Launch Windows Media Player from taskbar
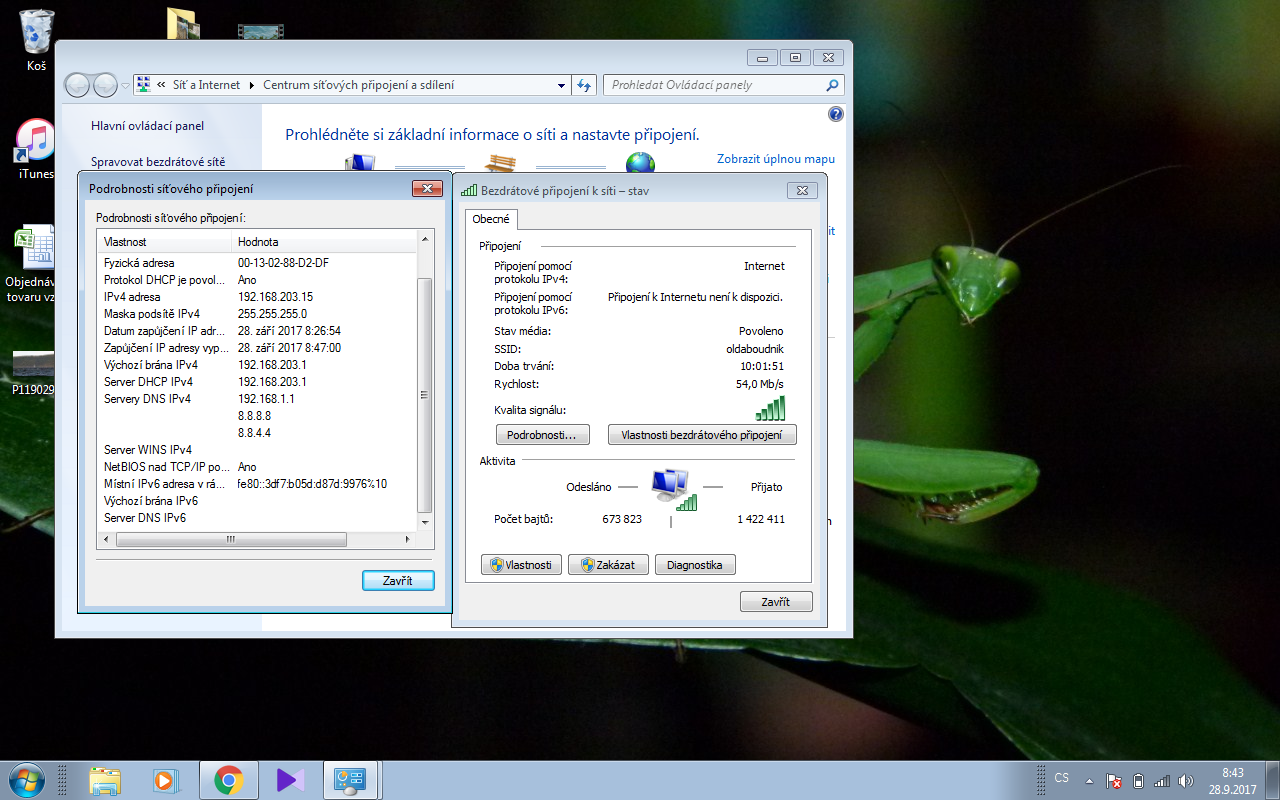Screen dimensions: 1280x800 [x=164, y=780]
